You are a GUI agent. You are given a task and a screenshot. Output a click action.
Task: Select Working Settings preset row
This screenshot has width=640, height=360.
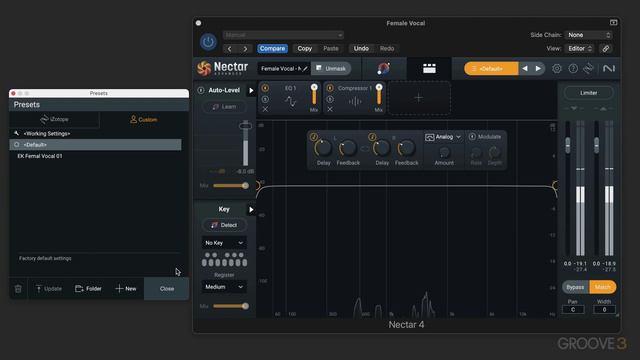[x=96, y=133]
